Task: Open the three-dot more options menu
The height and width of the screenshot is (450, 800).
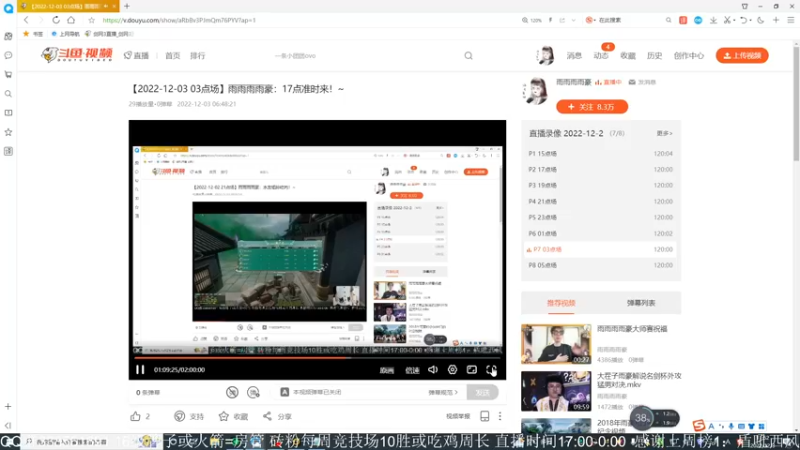Action: tap(500, 416)
